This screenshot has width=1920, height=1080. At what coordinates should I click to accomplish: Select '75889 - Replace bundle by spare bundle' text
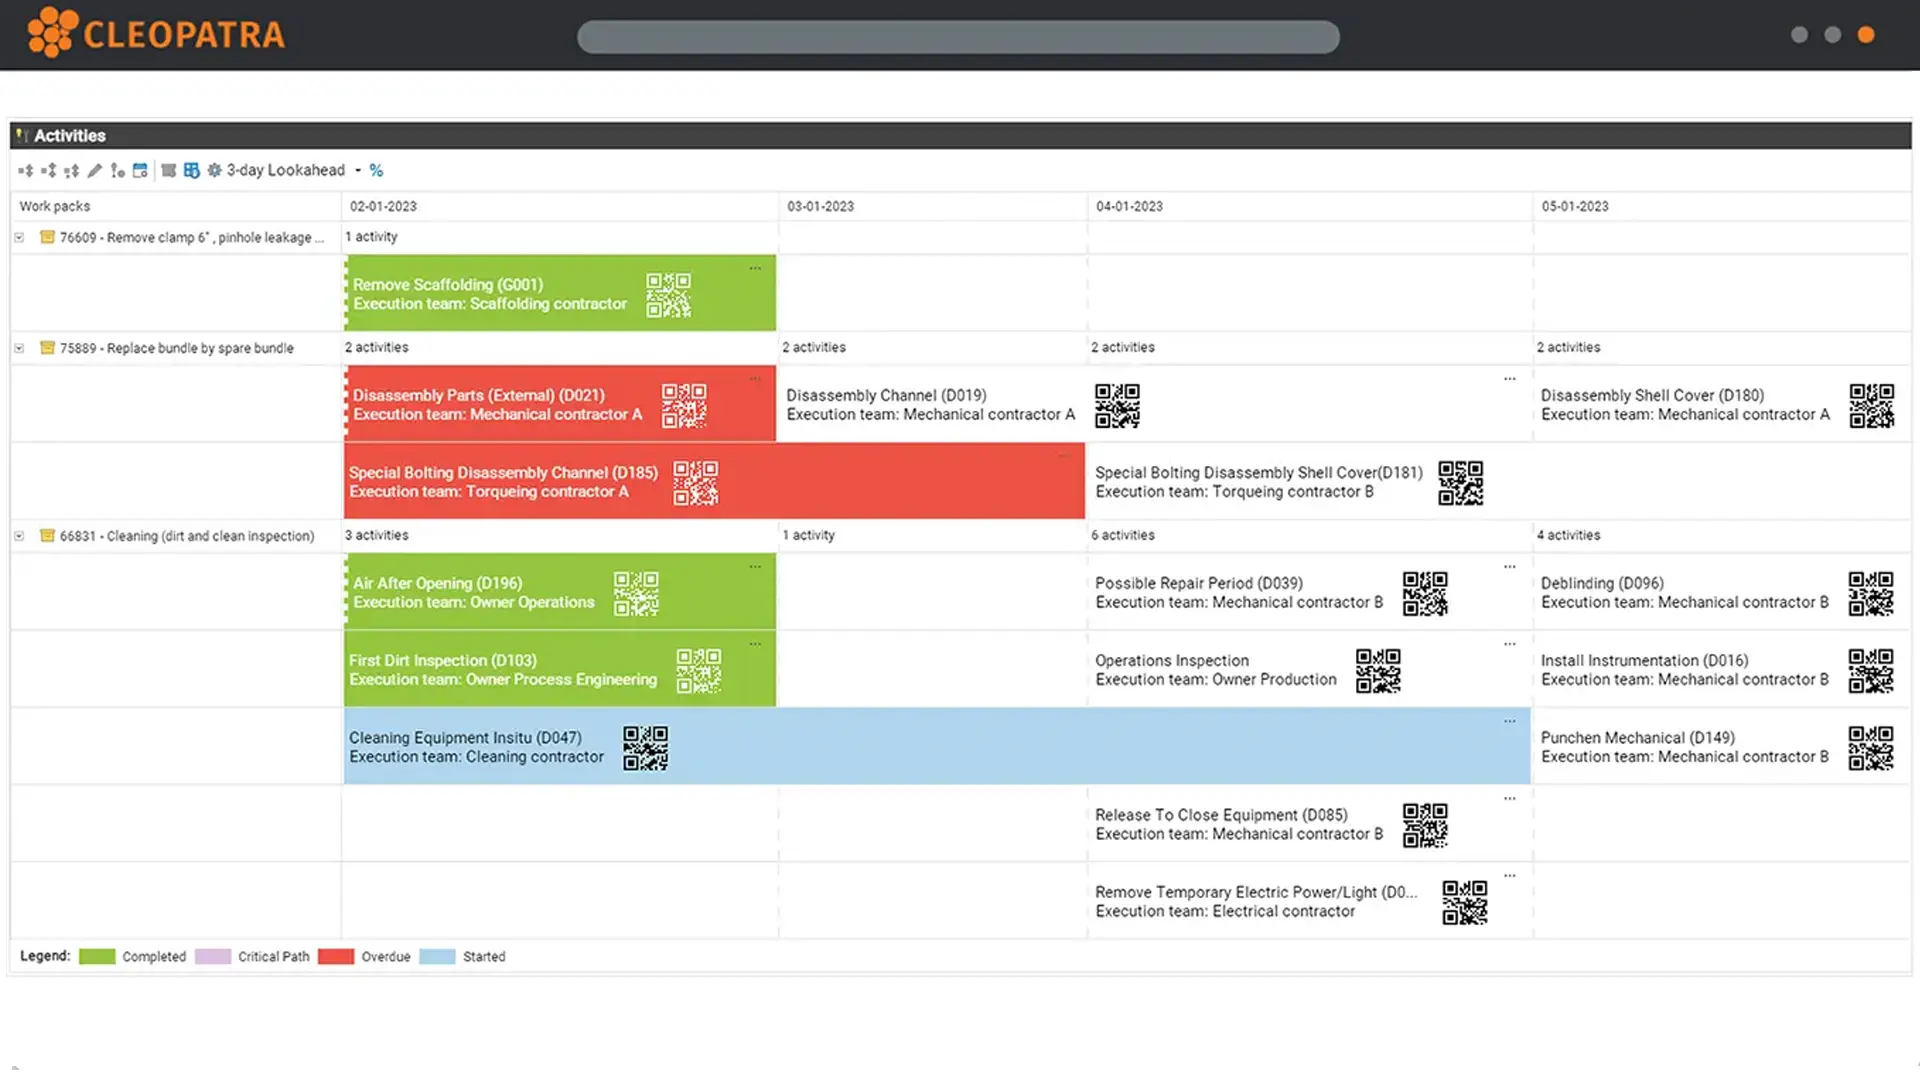coord(177,348)
